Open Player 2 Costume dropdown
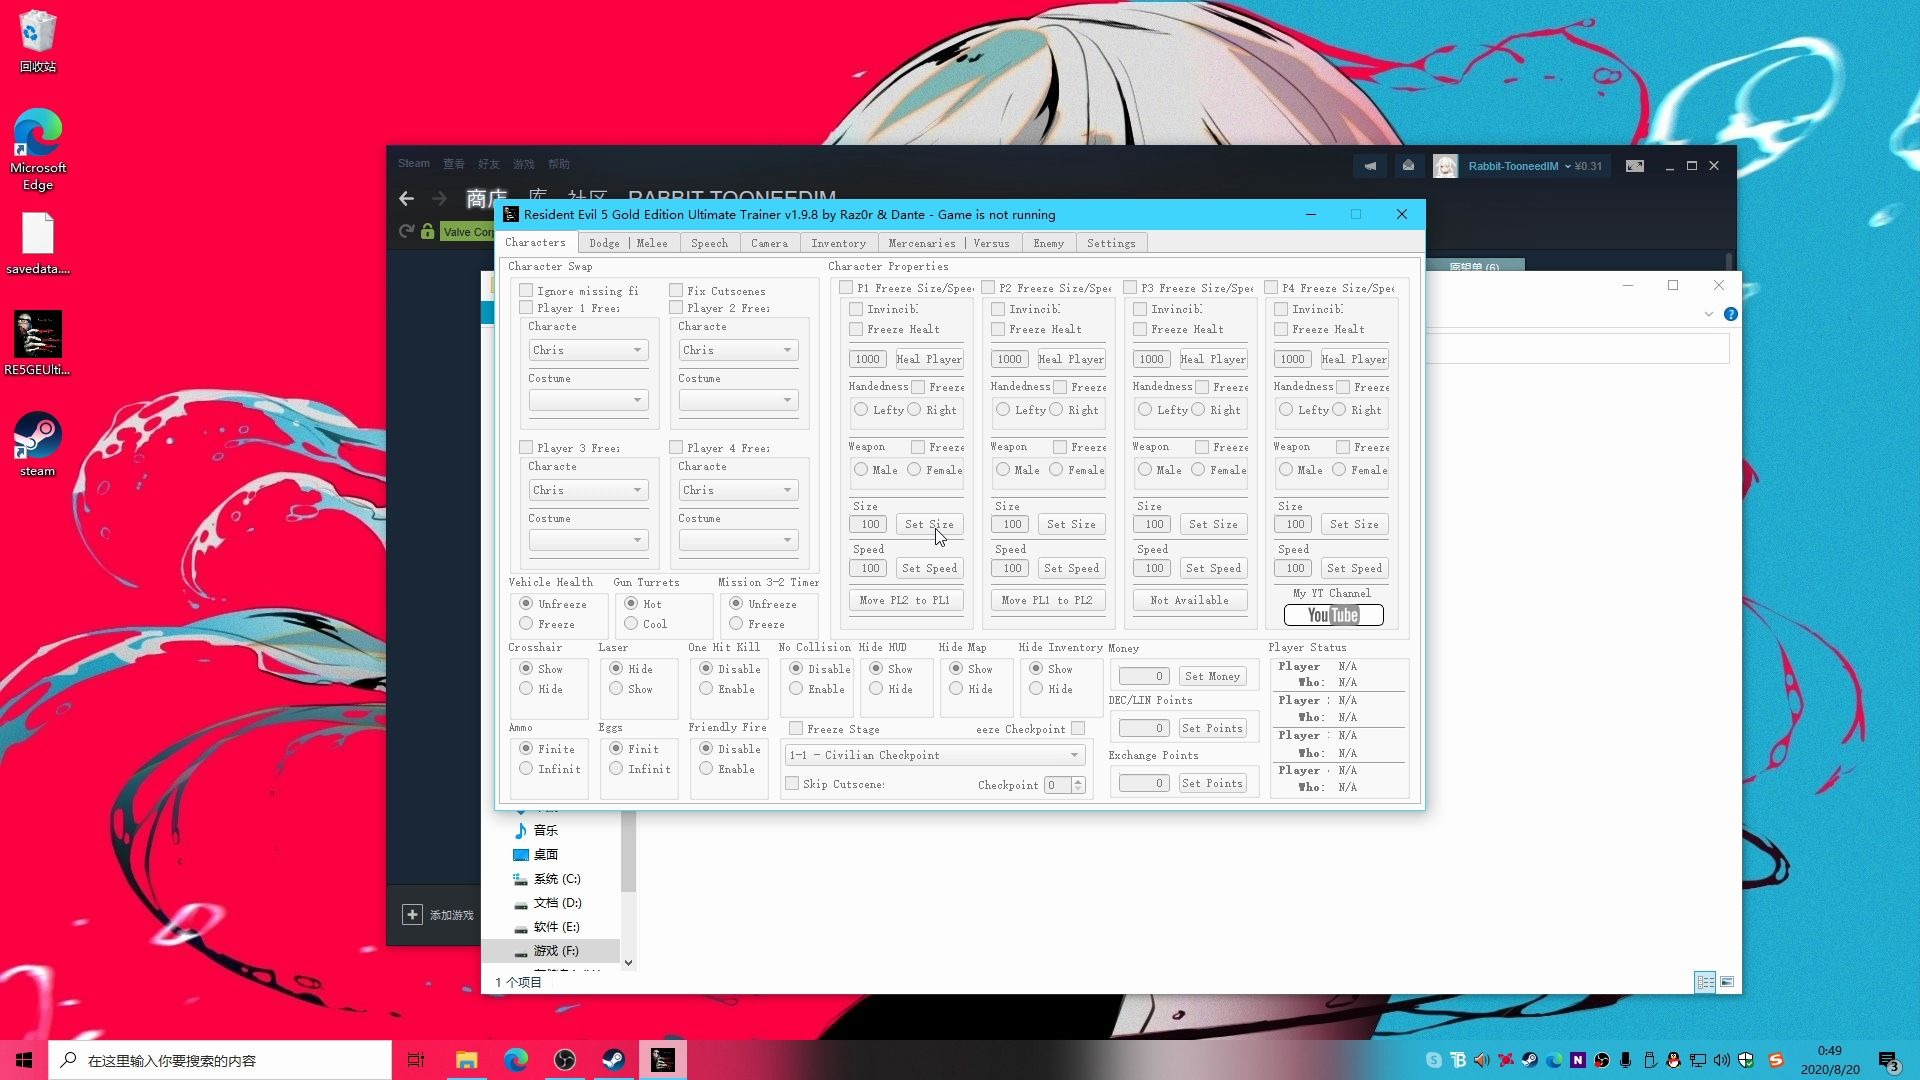1920x1080 pixels. tap(738, 400)
